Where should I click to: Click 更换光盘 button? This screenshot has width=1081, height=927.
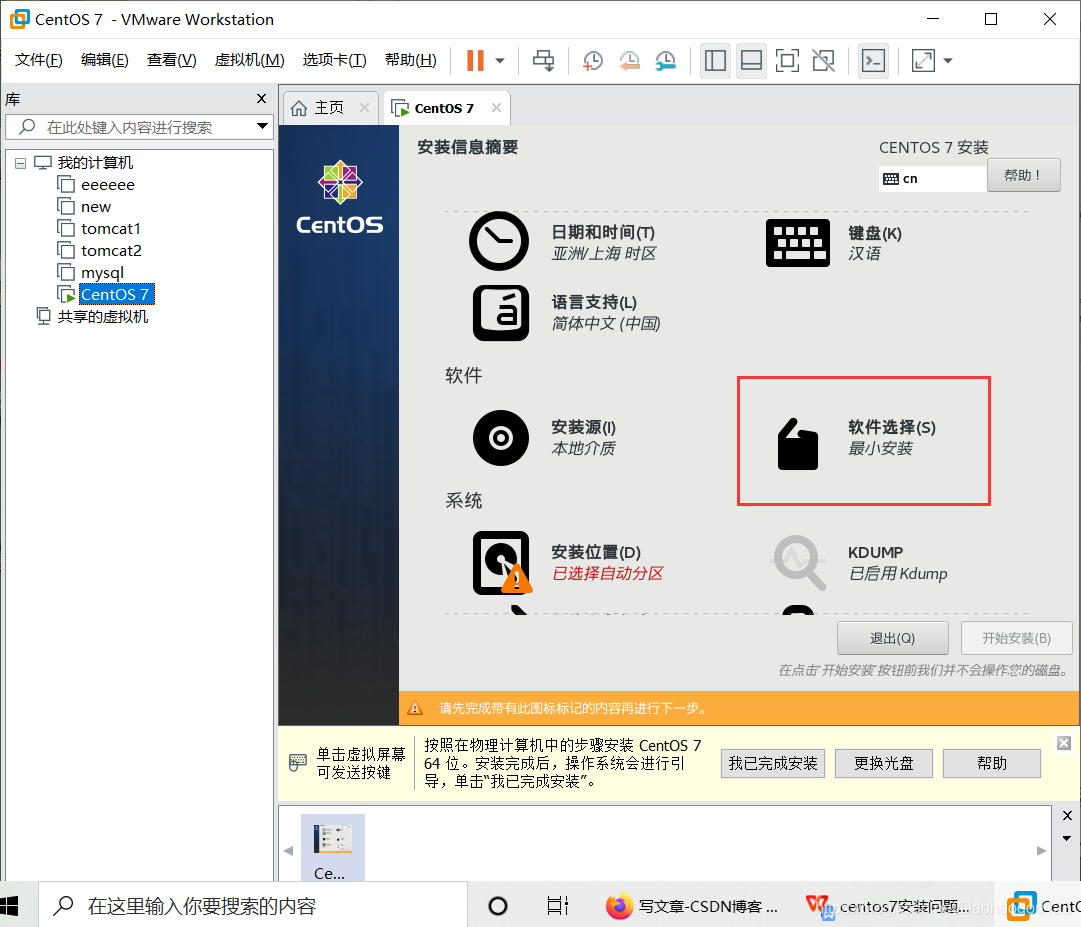[x=884, y=764]
